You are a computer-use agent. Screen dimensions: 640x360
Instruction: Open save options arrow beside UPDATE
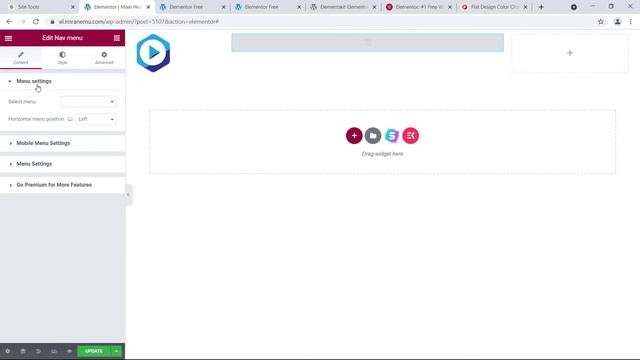point(116,351)
